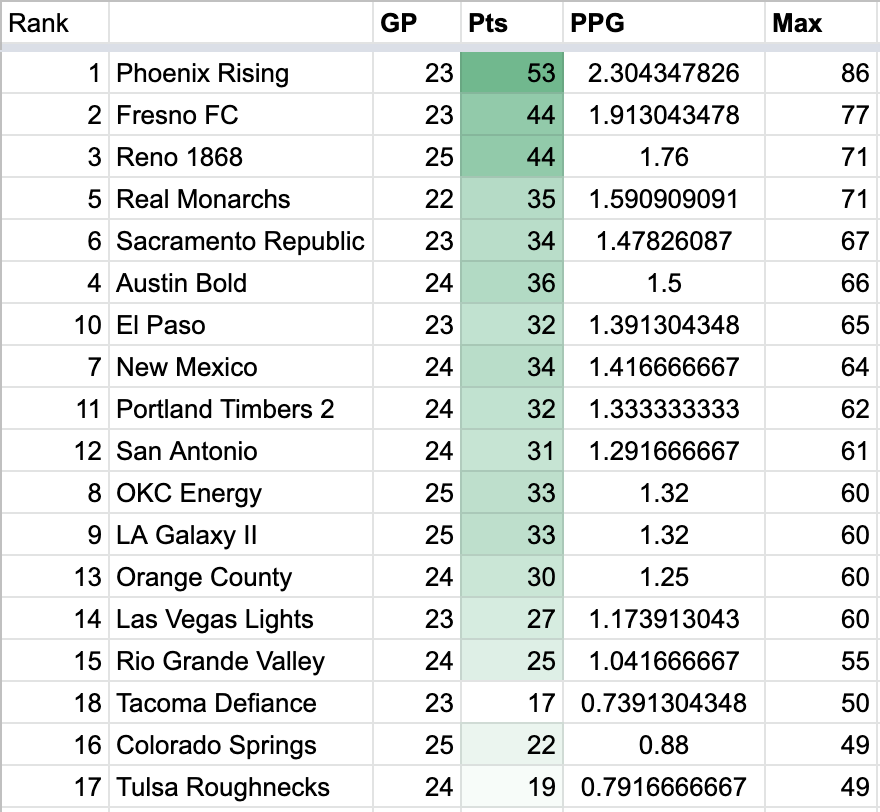Select the Phoenix Rising team cell

[203, 73]
